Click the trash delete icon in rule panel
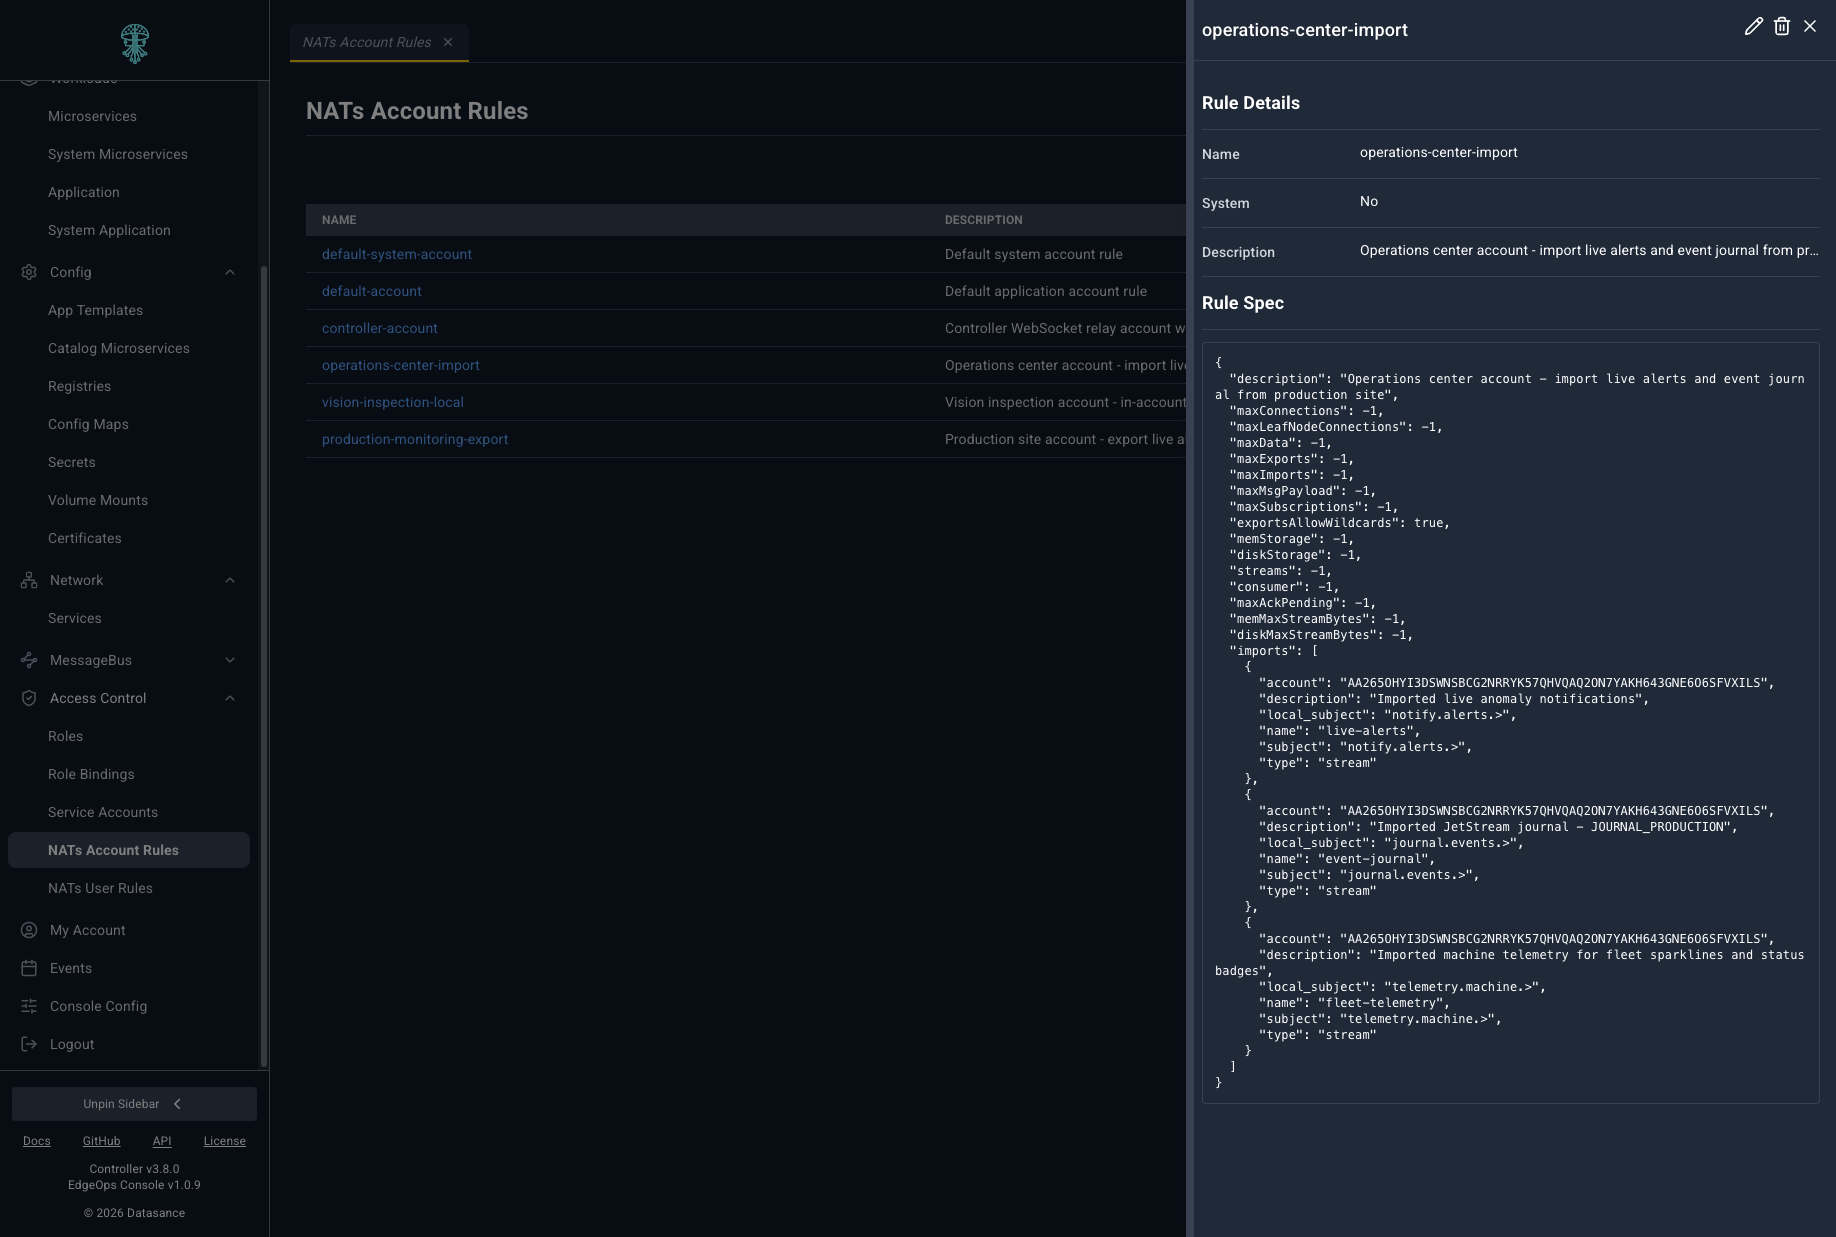The height and width of the screenshot is (1237, 1836). point(1781,27)
